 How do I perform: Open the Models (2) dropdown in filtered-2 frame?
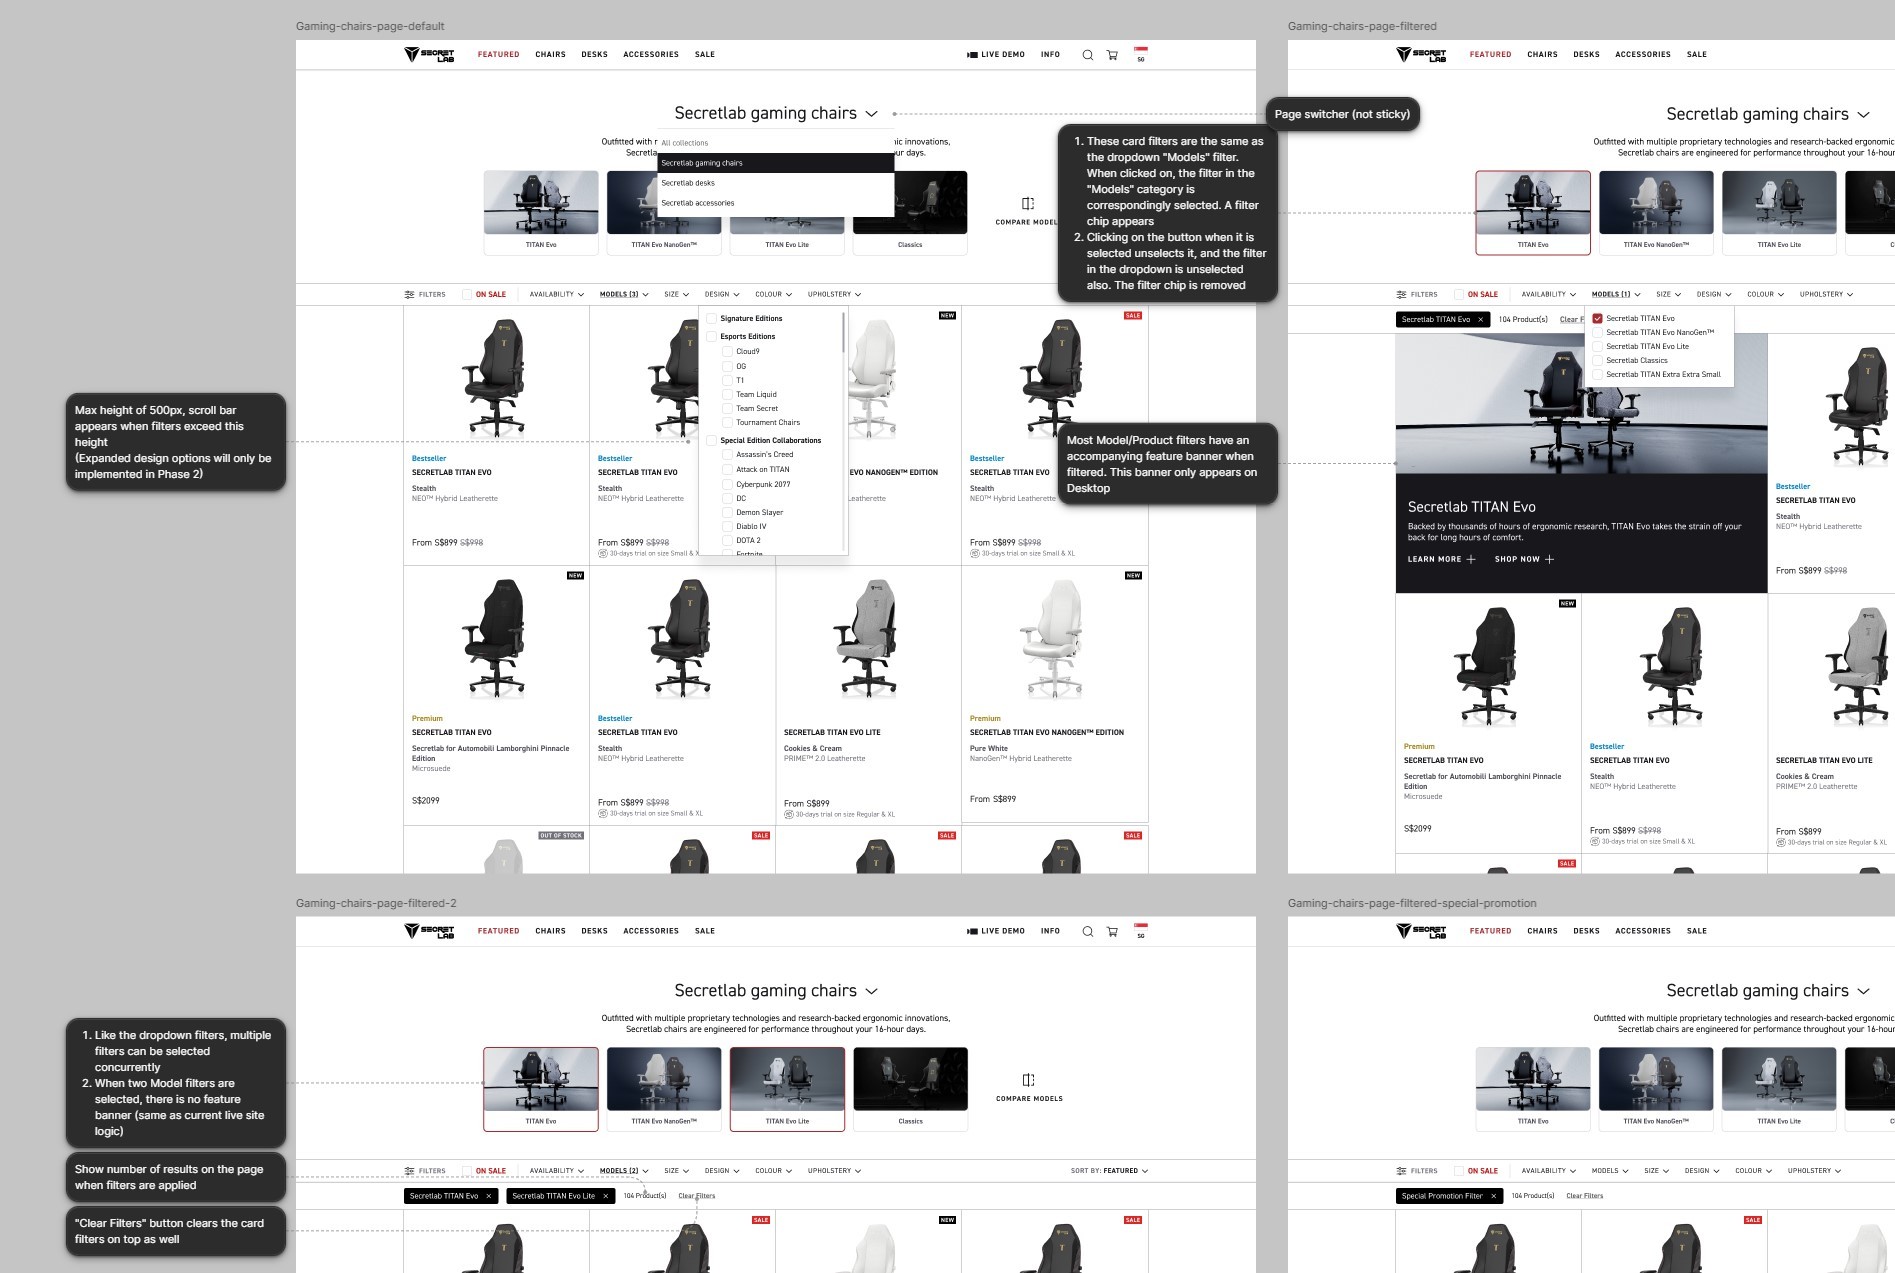624,1171
